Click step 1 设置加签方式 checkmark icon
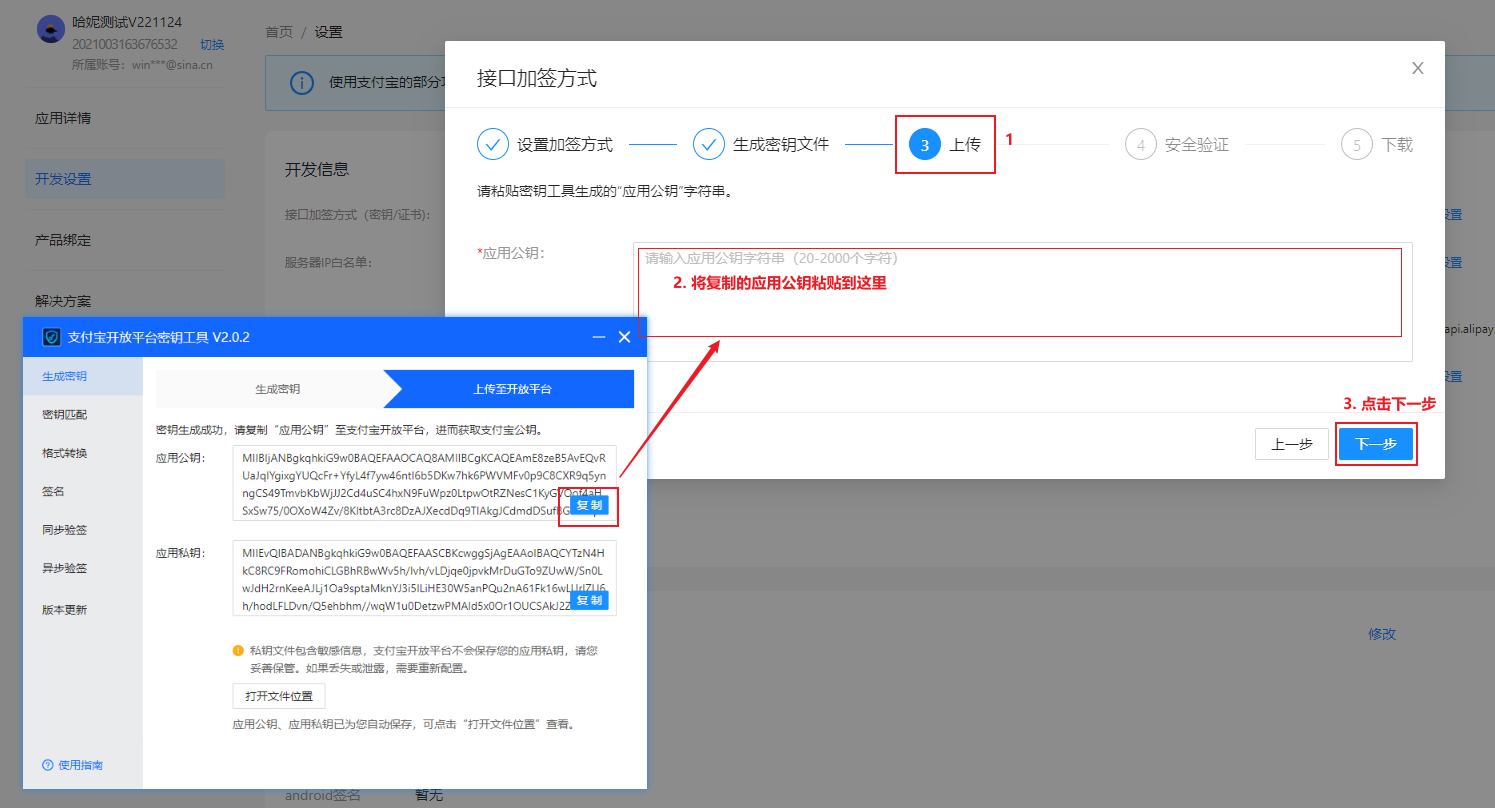 tap(493, 144)
